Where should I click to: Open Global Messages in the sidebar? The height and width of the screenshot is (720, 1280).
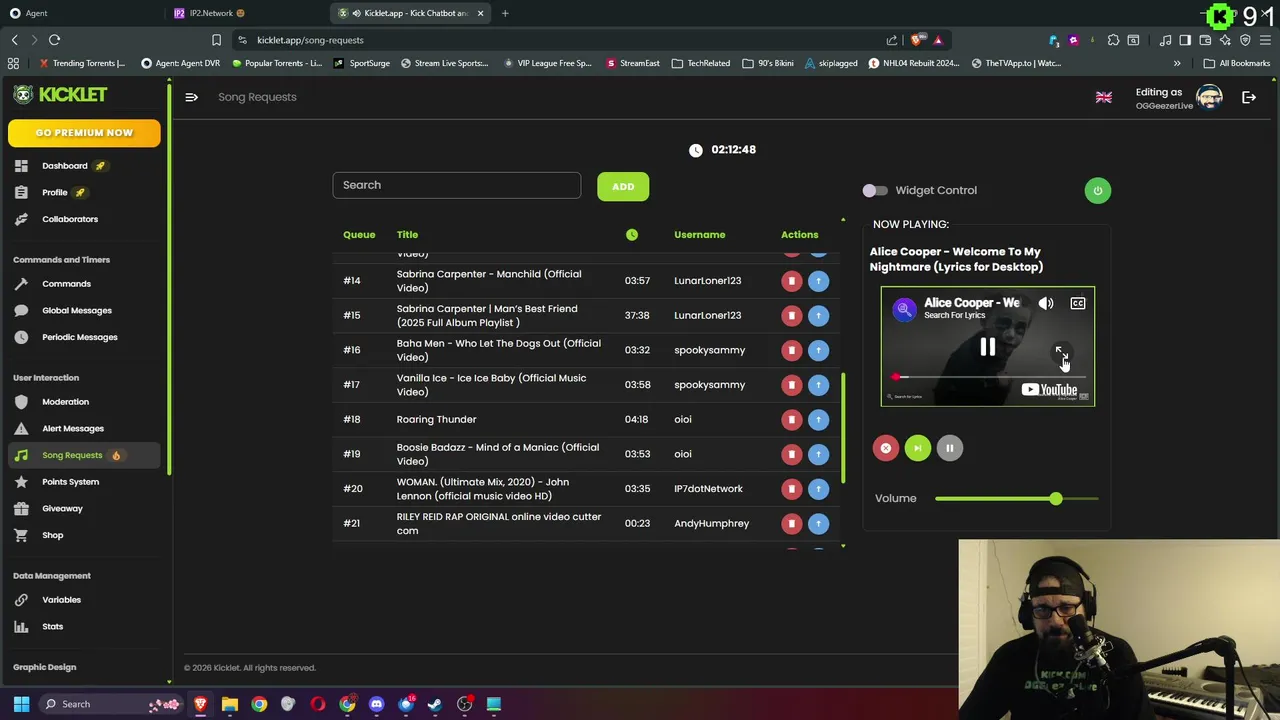[x=77, y=311]
